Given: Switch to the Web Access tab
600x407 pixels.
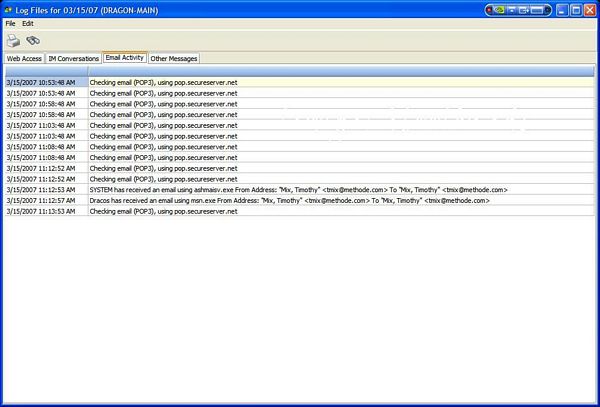Looking at the screenshot, I should click(x=24, y=59).
